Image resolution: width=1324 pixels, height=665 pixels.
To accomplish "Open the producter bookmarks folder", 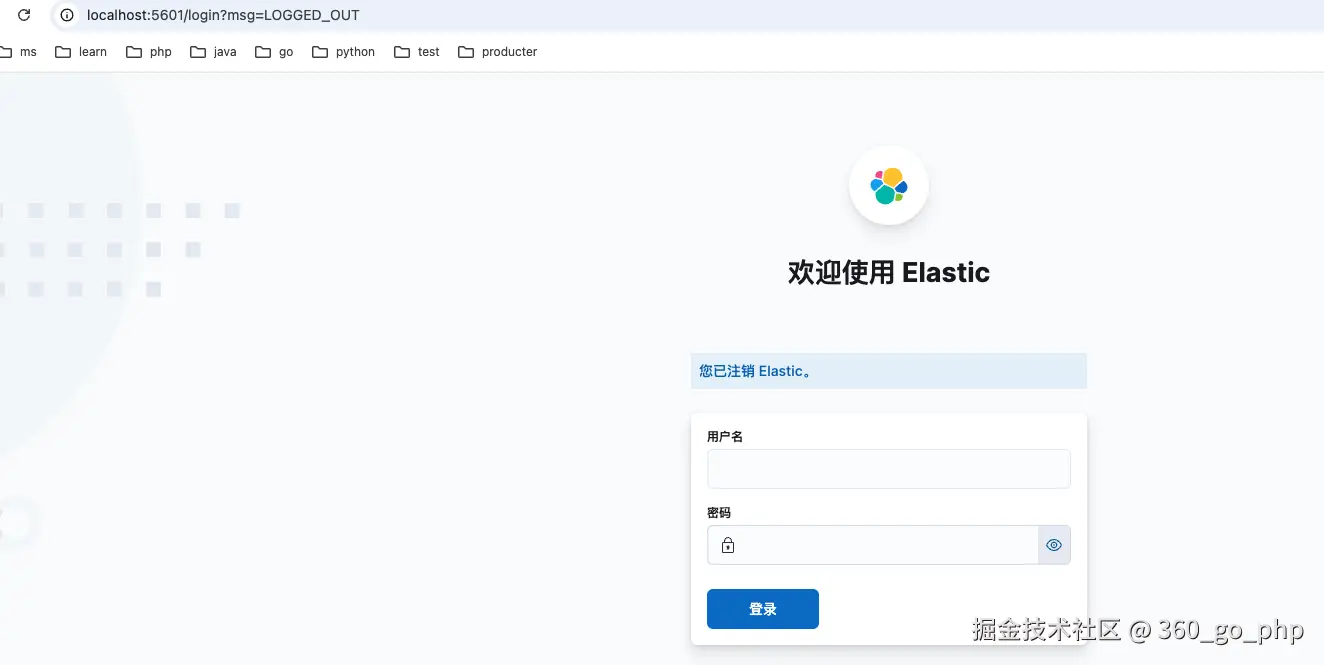I will tap(497, 52).
